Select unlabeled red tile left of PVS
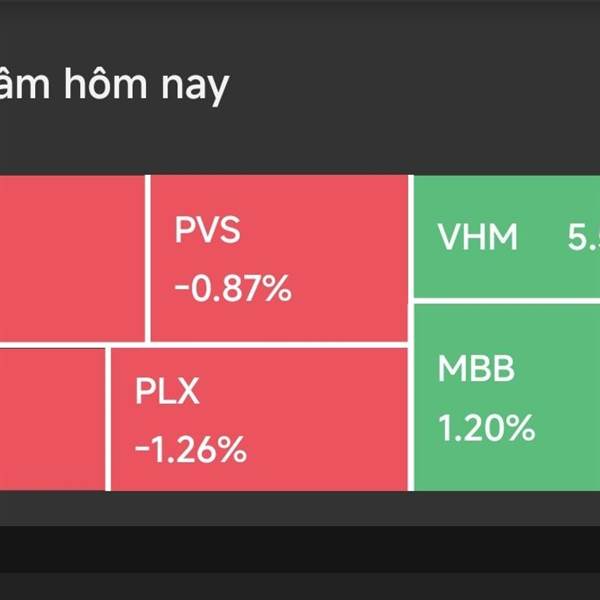Image resolution: width=600 pixels, height=600 pixels. tap(72, 258)
